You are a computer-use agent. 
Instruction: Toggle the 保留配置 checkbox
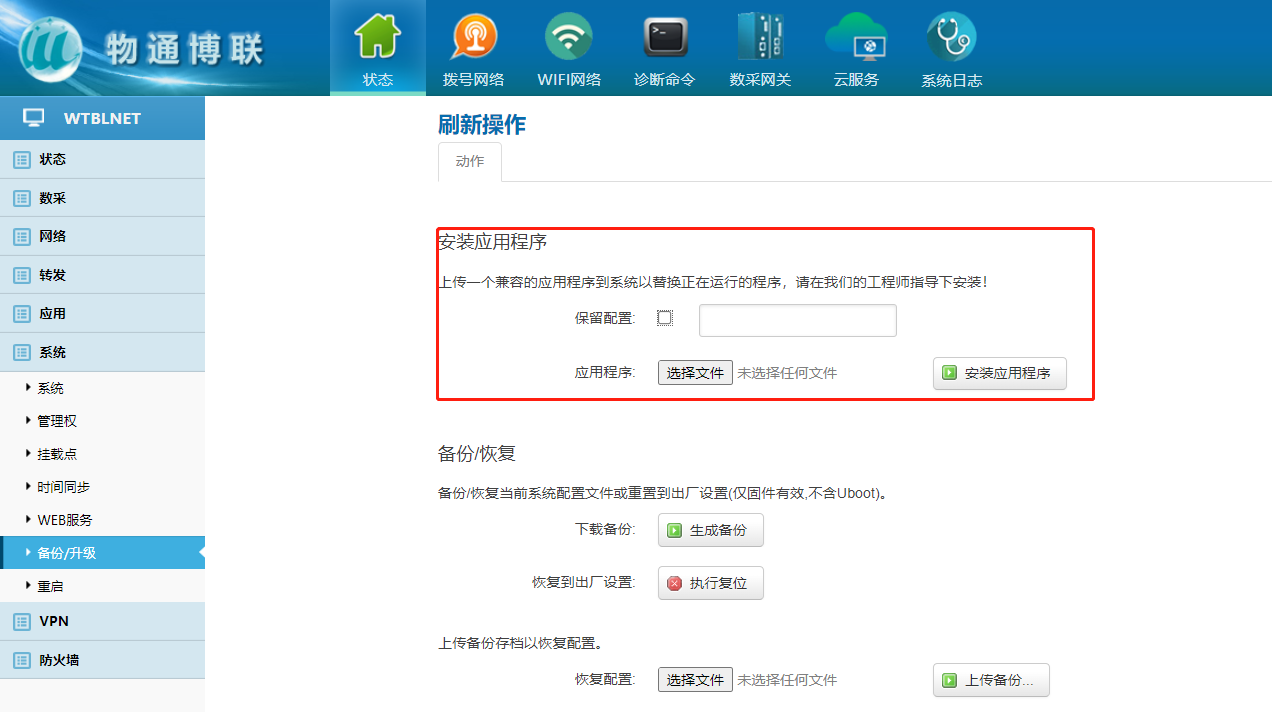(665, 318)
